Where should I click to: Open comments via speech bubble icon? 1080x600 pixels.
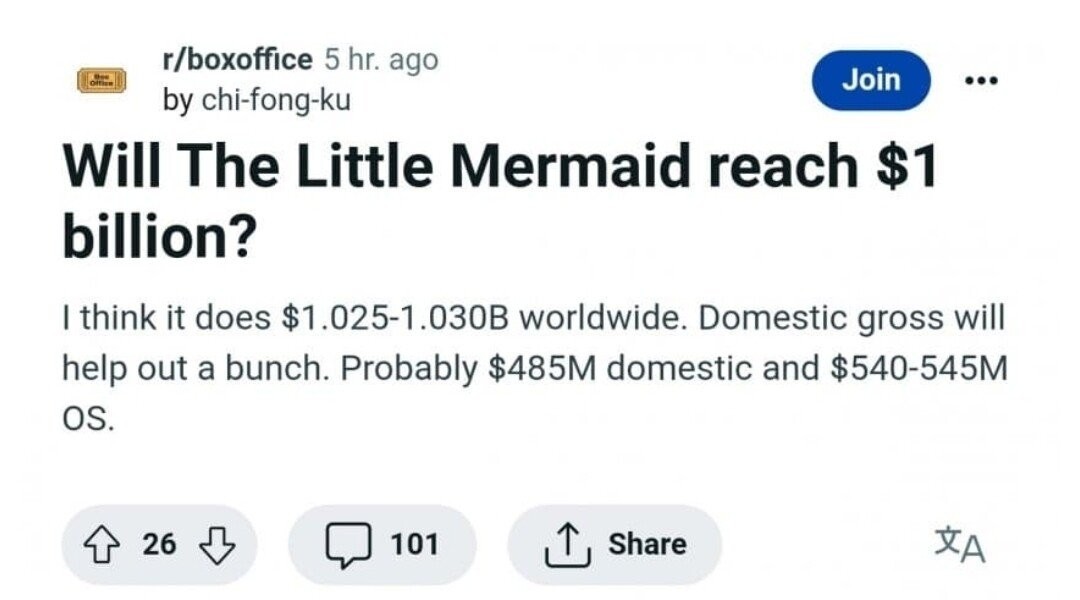point(344,544)
